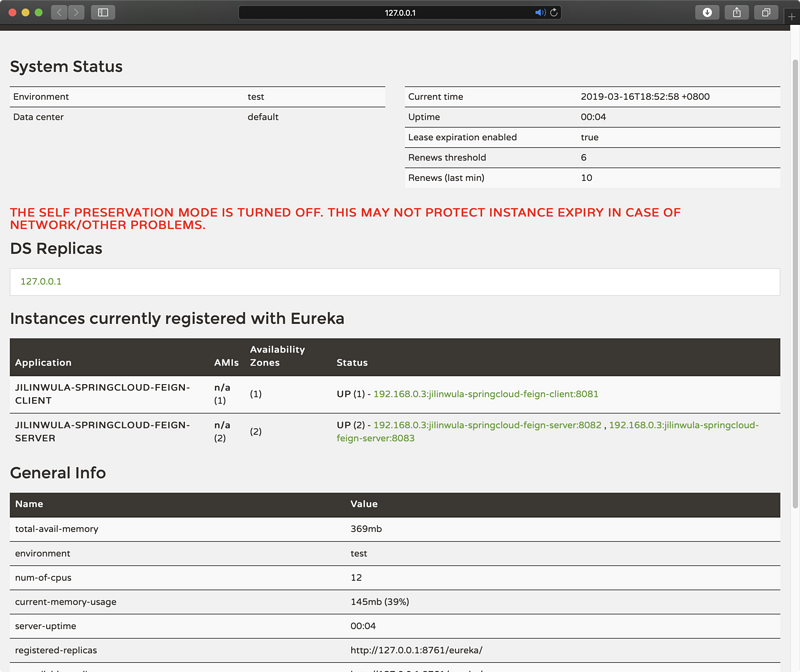The width and height of the screenshot is (800, 672).
Task: Select the registered-replicas row name
Action: pyautogui.click(x=56, y=650)
